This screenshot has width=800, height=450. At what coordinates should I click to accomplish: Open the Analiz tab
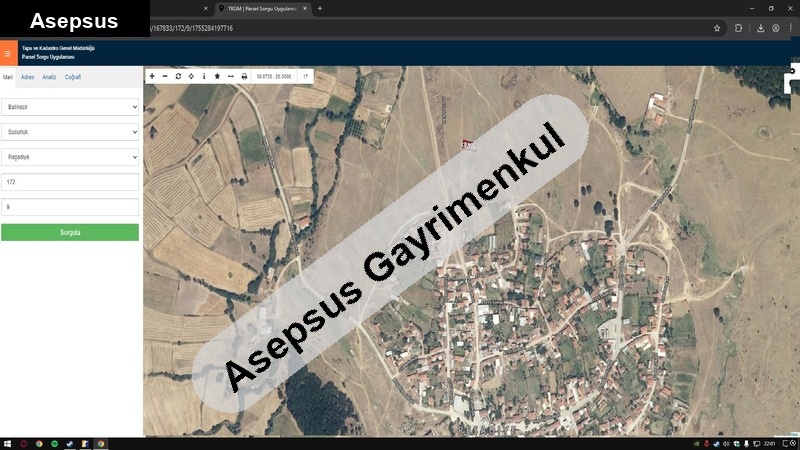(49, 77)
